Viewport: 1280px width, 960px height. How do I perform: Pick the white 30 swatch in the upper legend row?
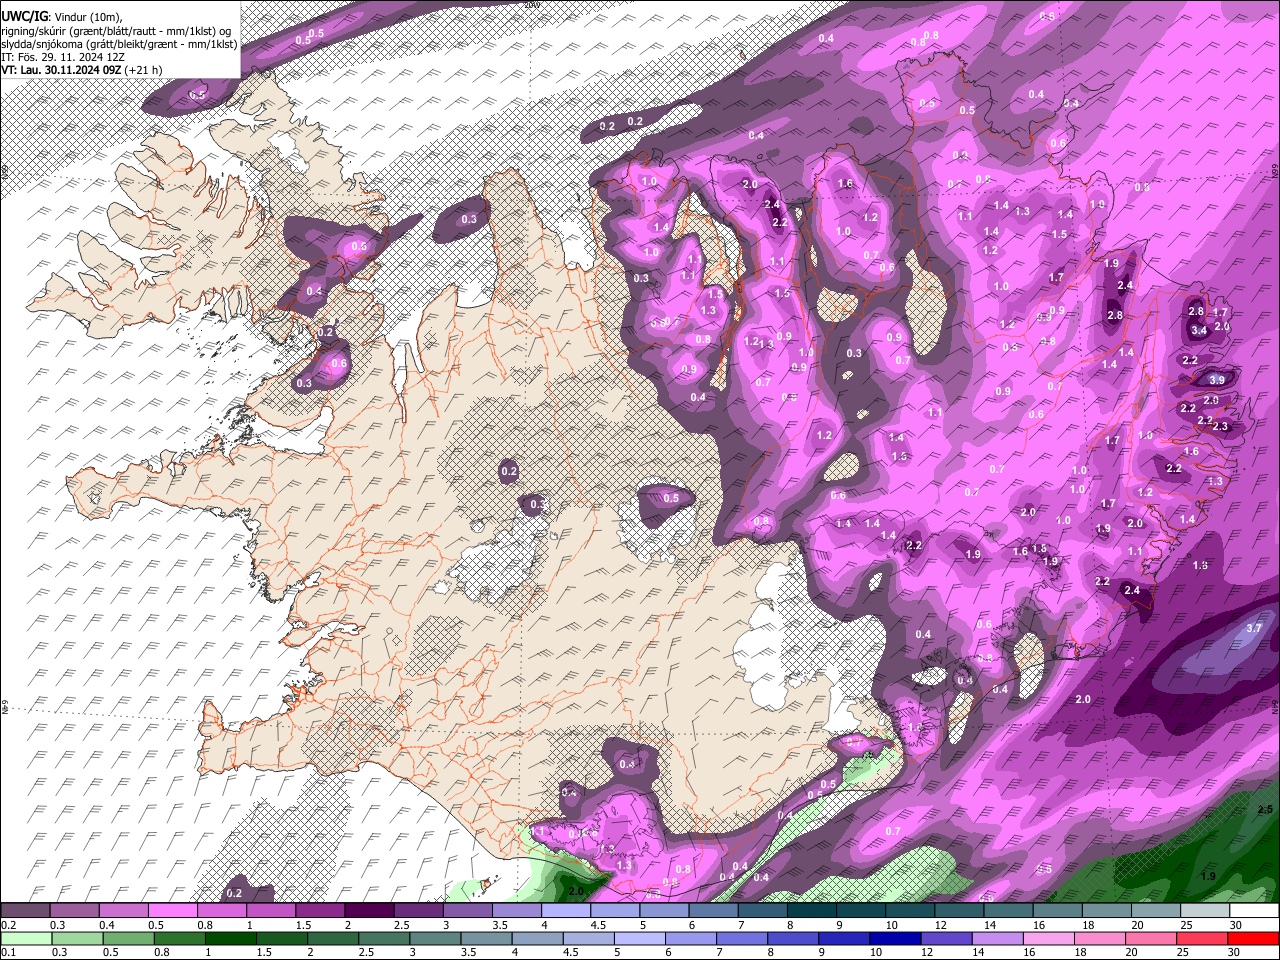(x=1255, y=910)
